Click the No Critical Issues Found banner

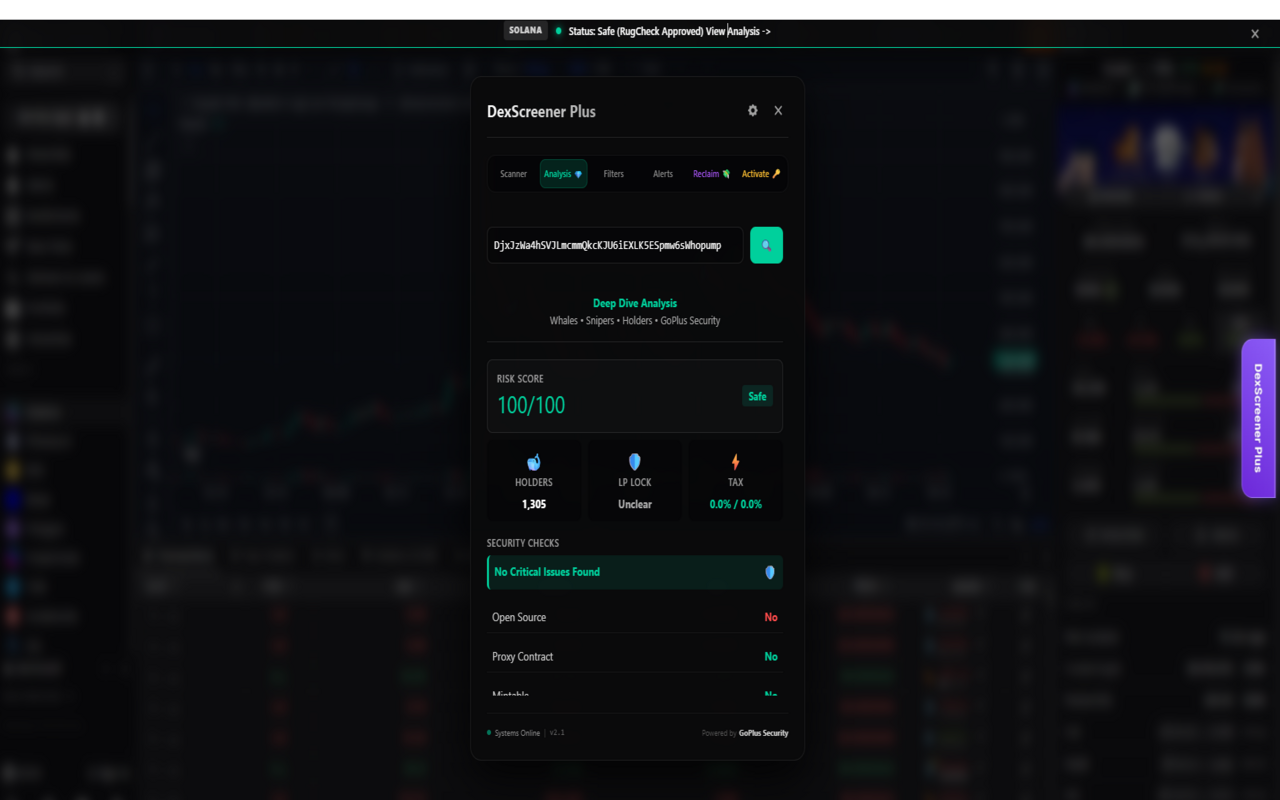pyautogui.click(x=635, y=572)
